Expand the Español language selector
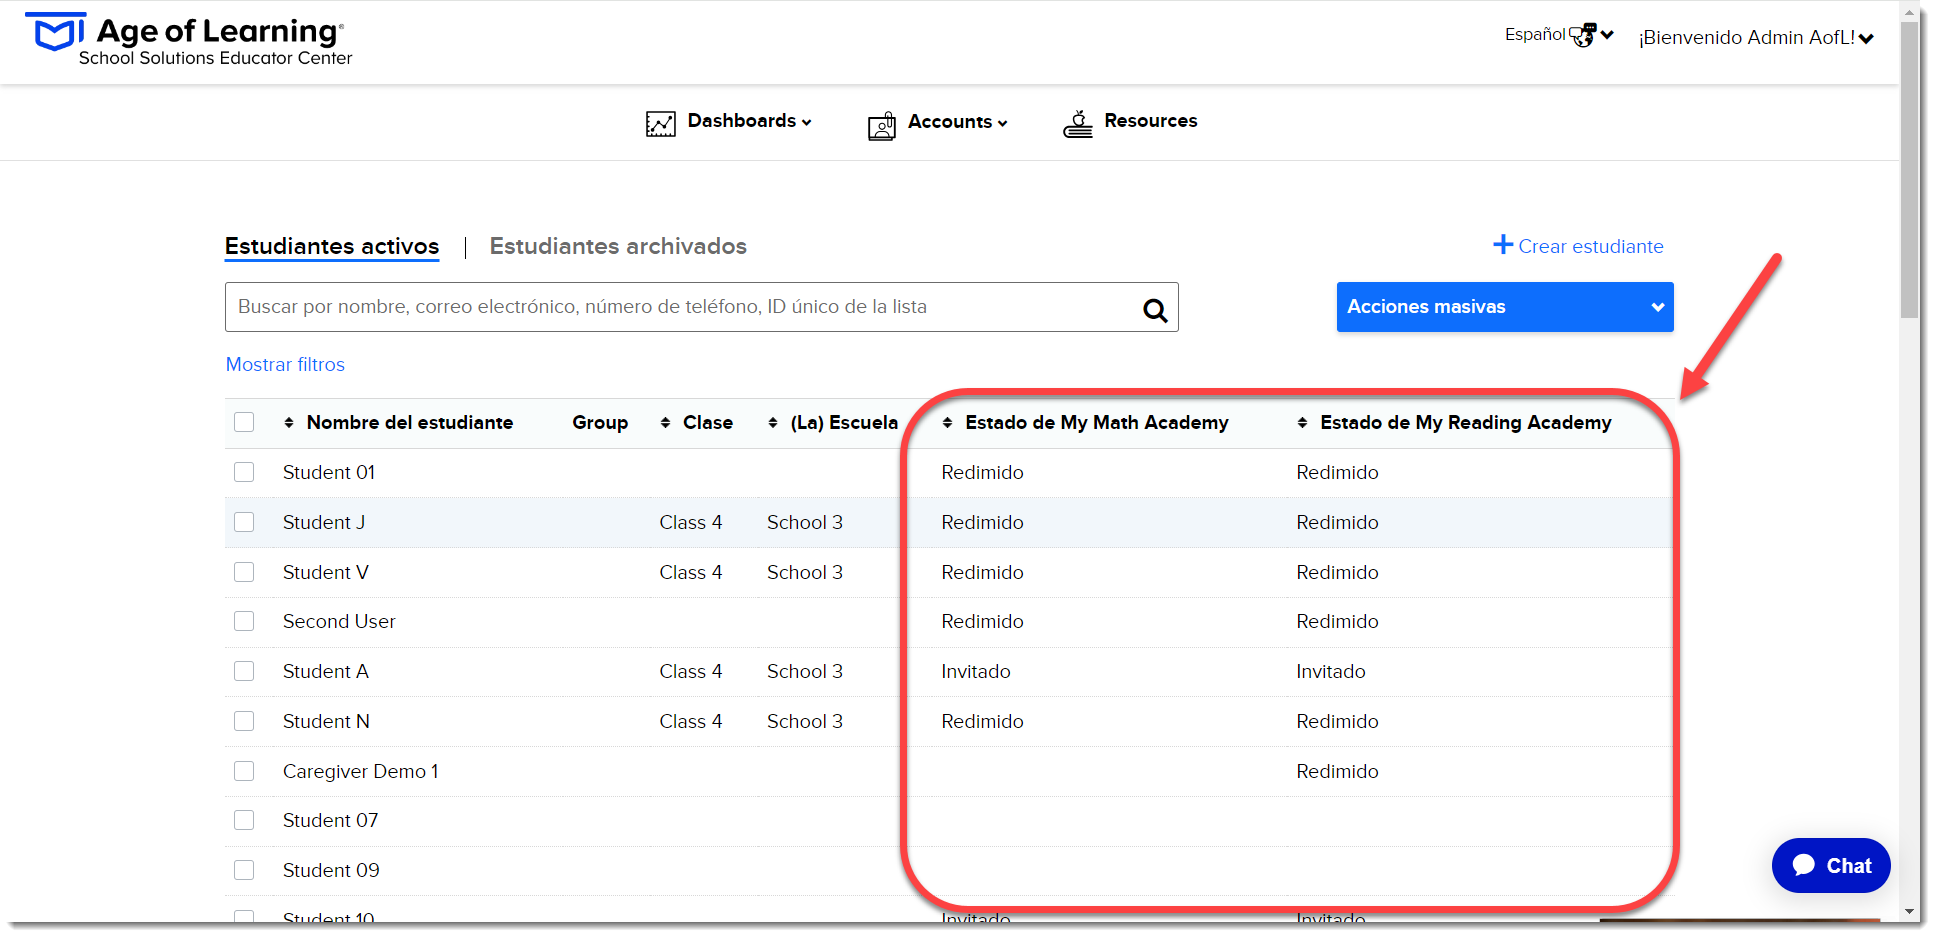This screenshot has width=1935, height=937. (1559, 35)
